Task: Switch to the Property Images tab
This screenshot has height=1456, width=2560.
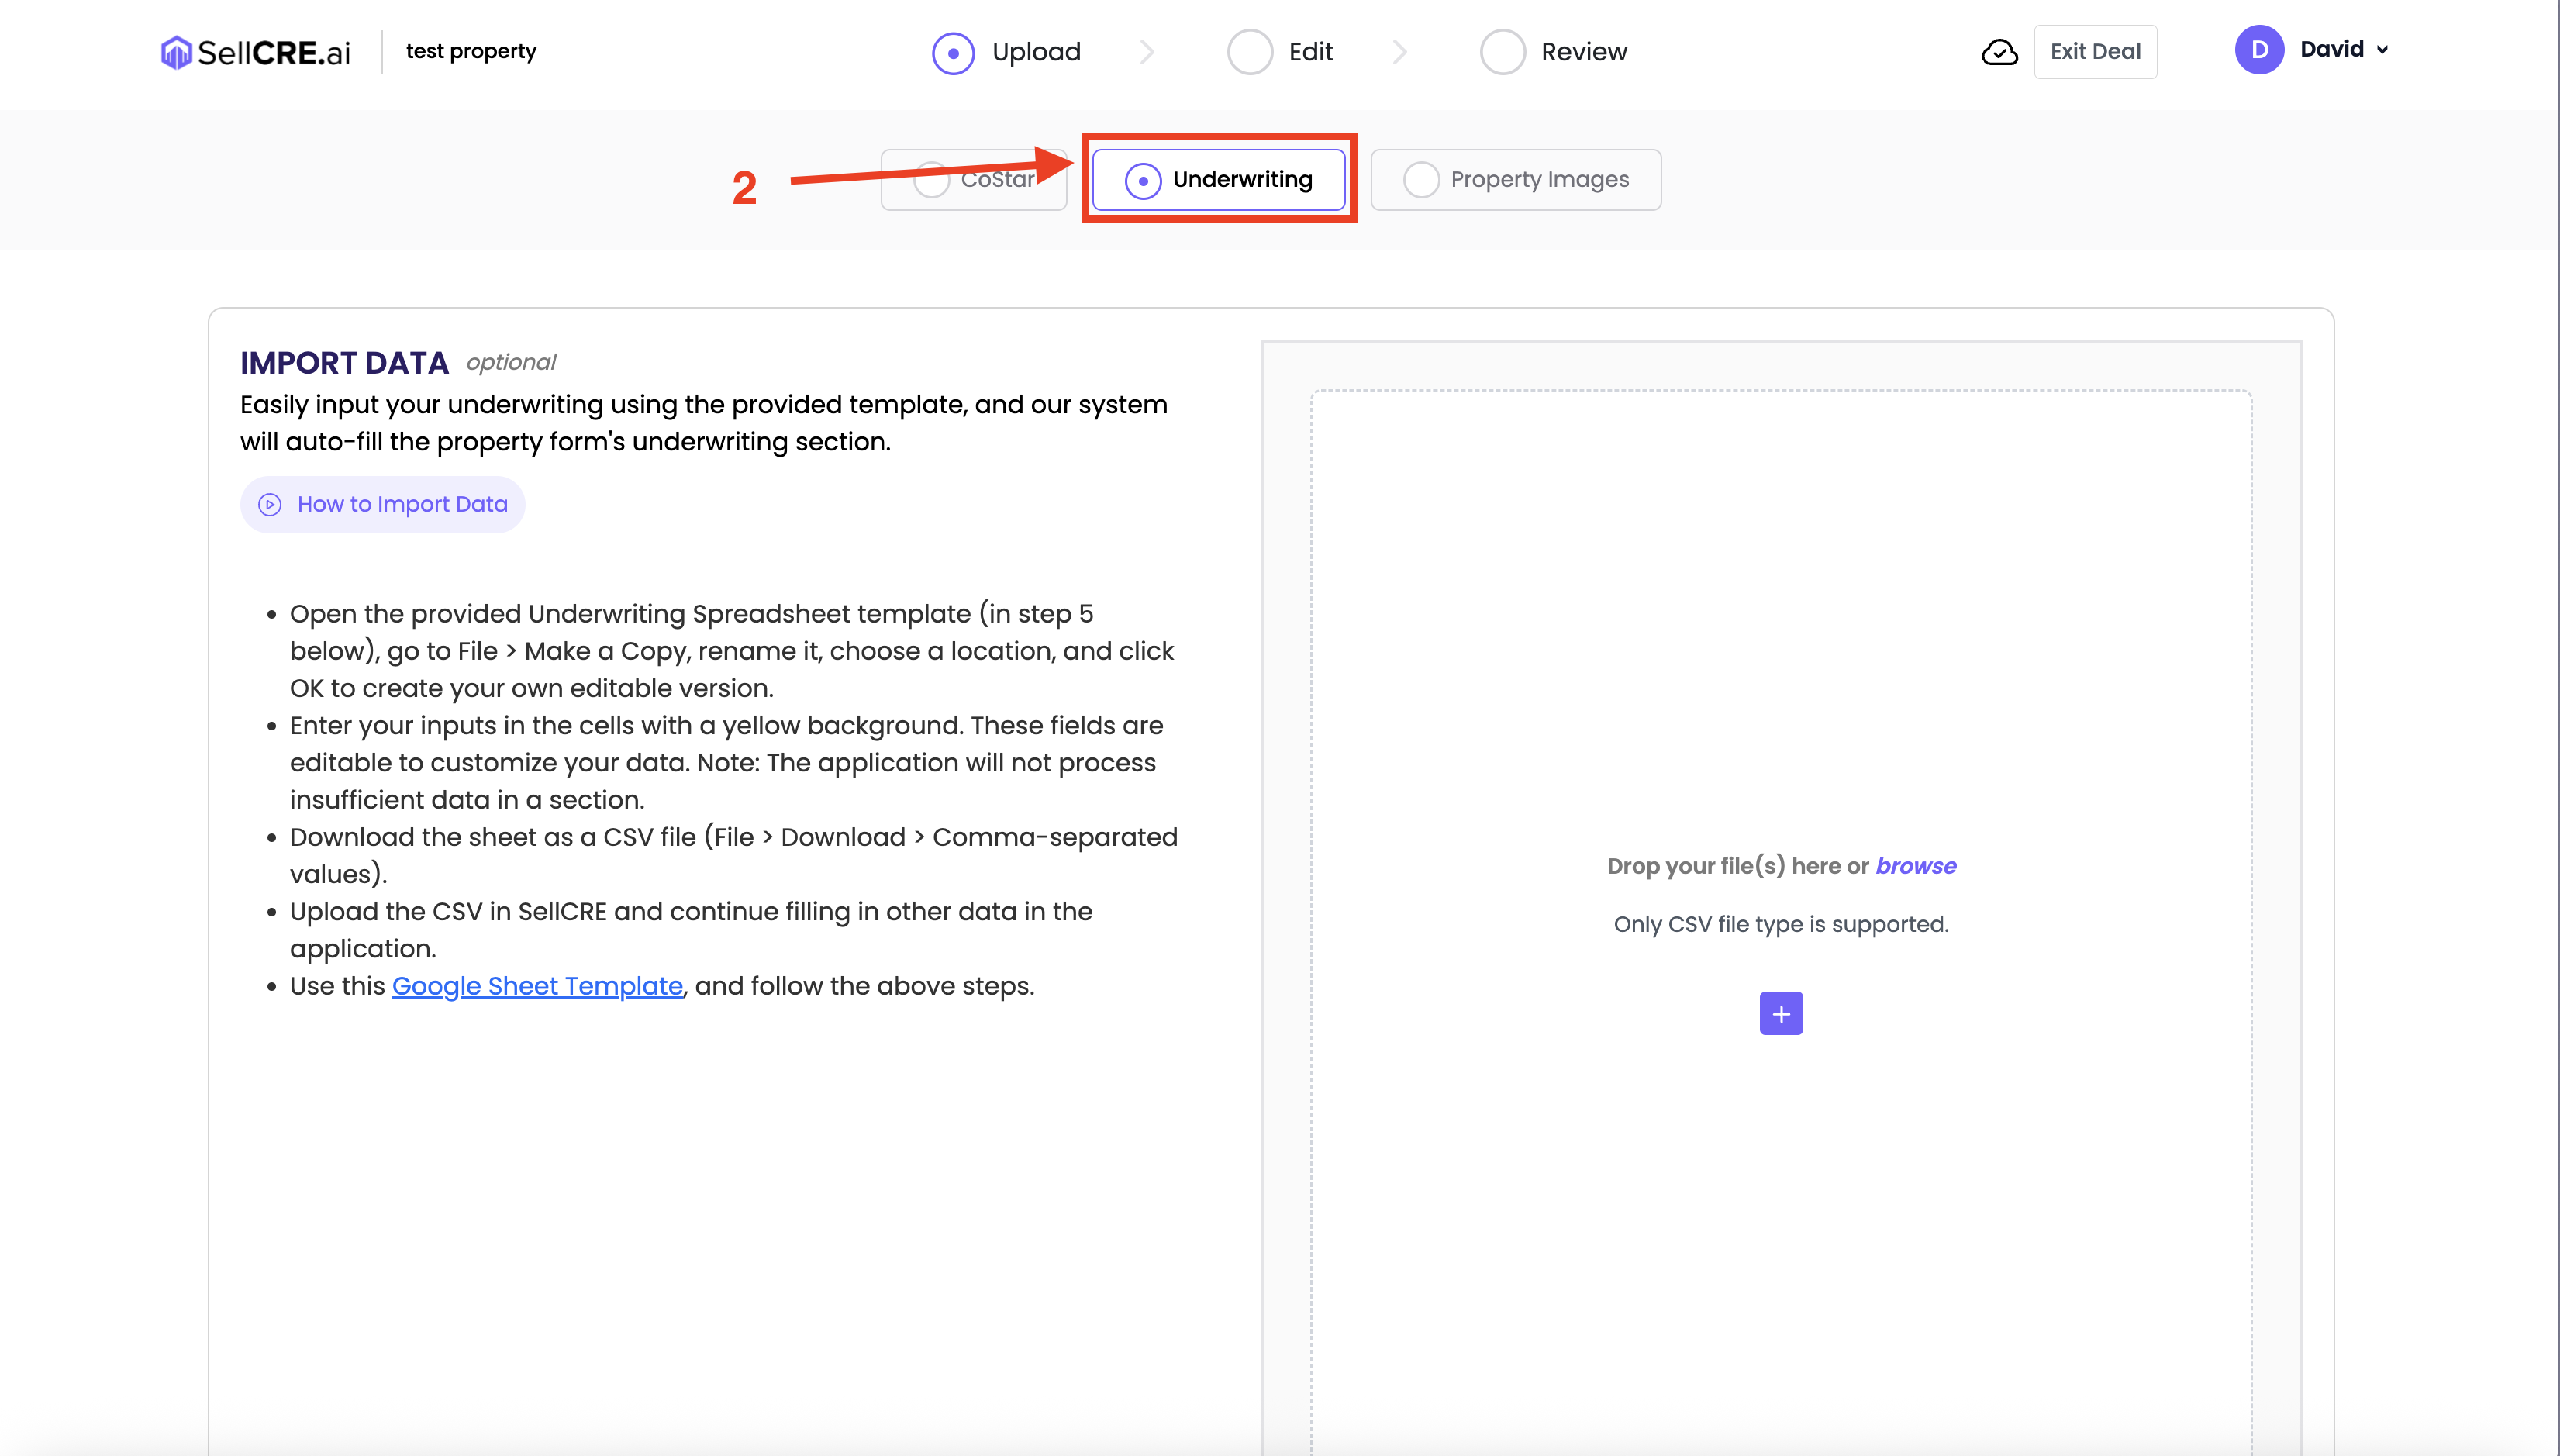Action: (x=1515, y=180)
